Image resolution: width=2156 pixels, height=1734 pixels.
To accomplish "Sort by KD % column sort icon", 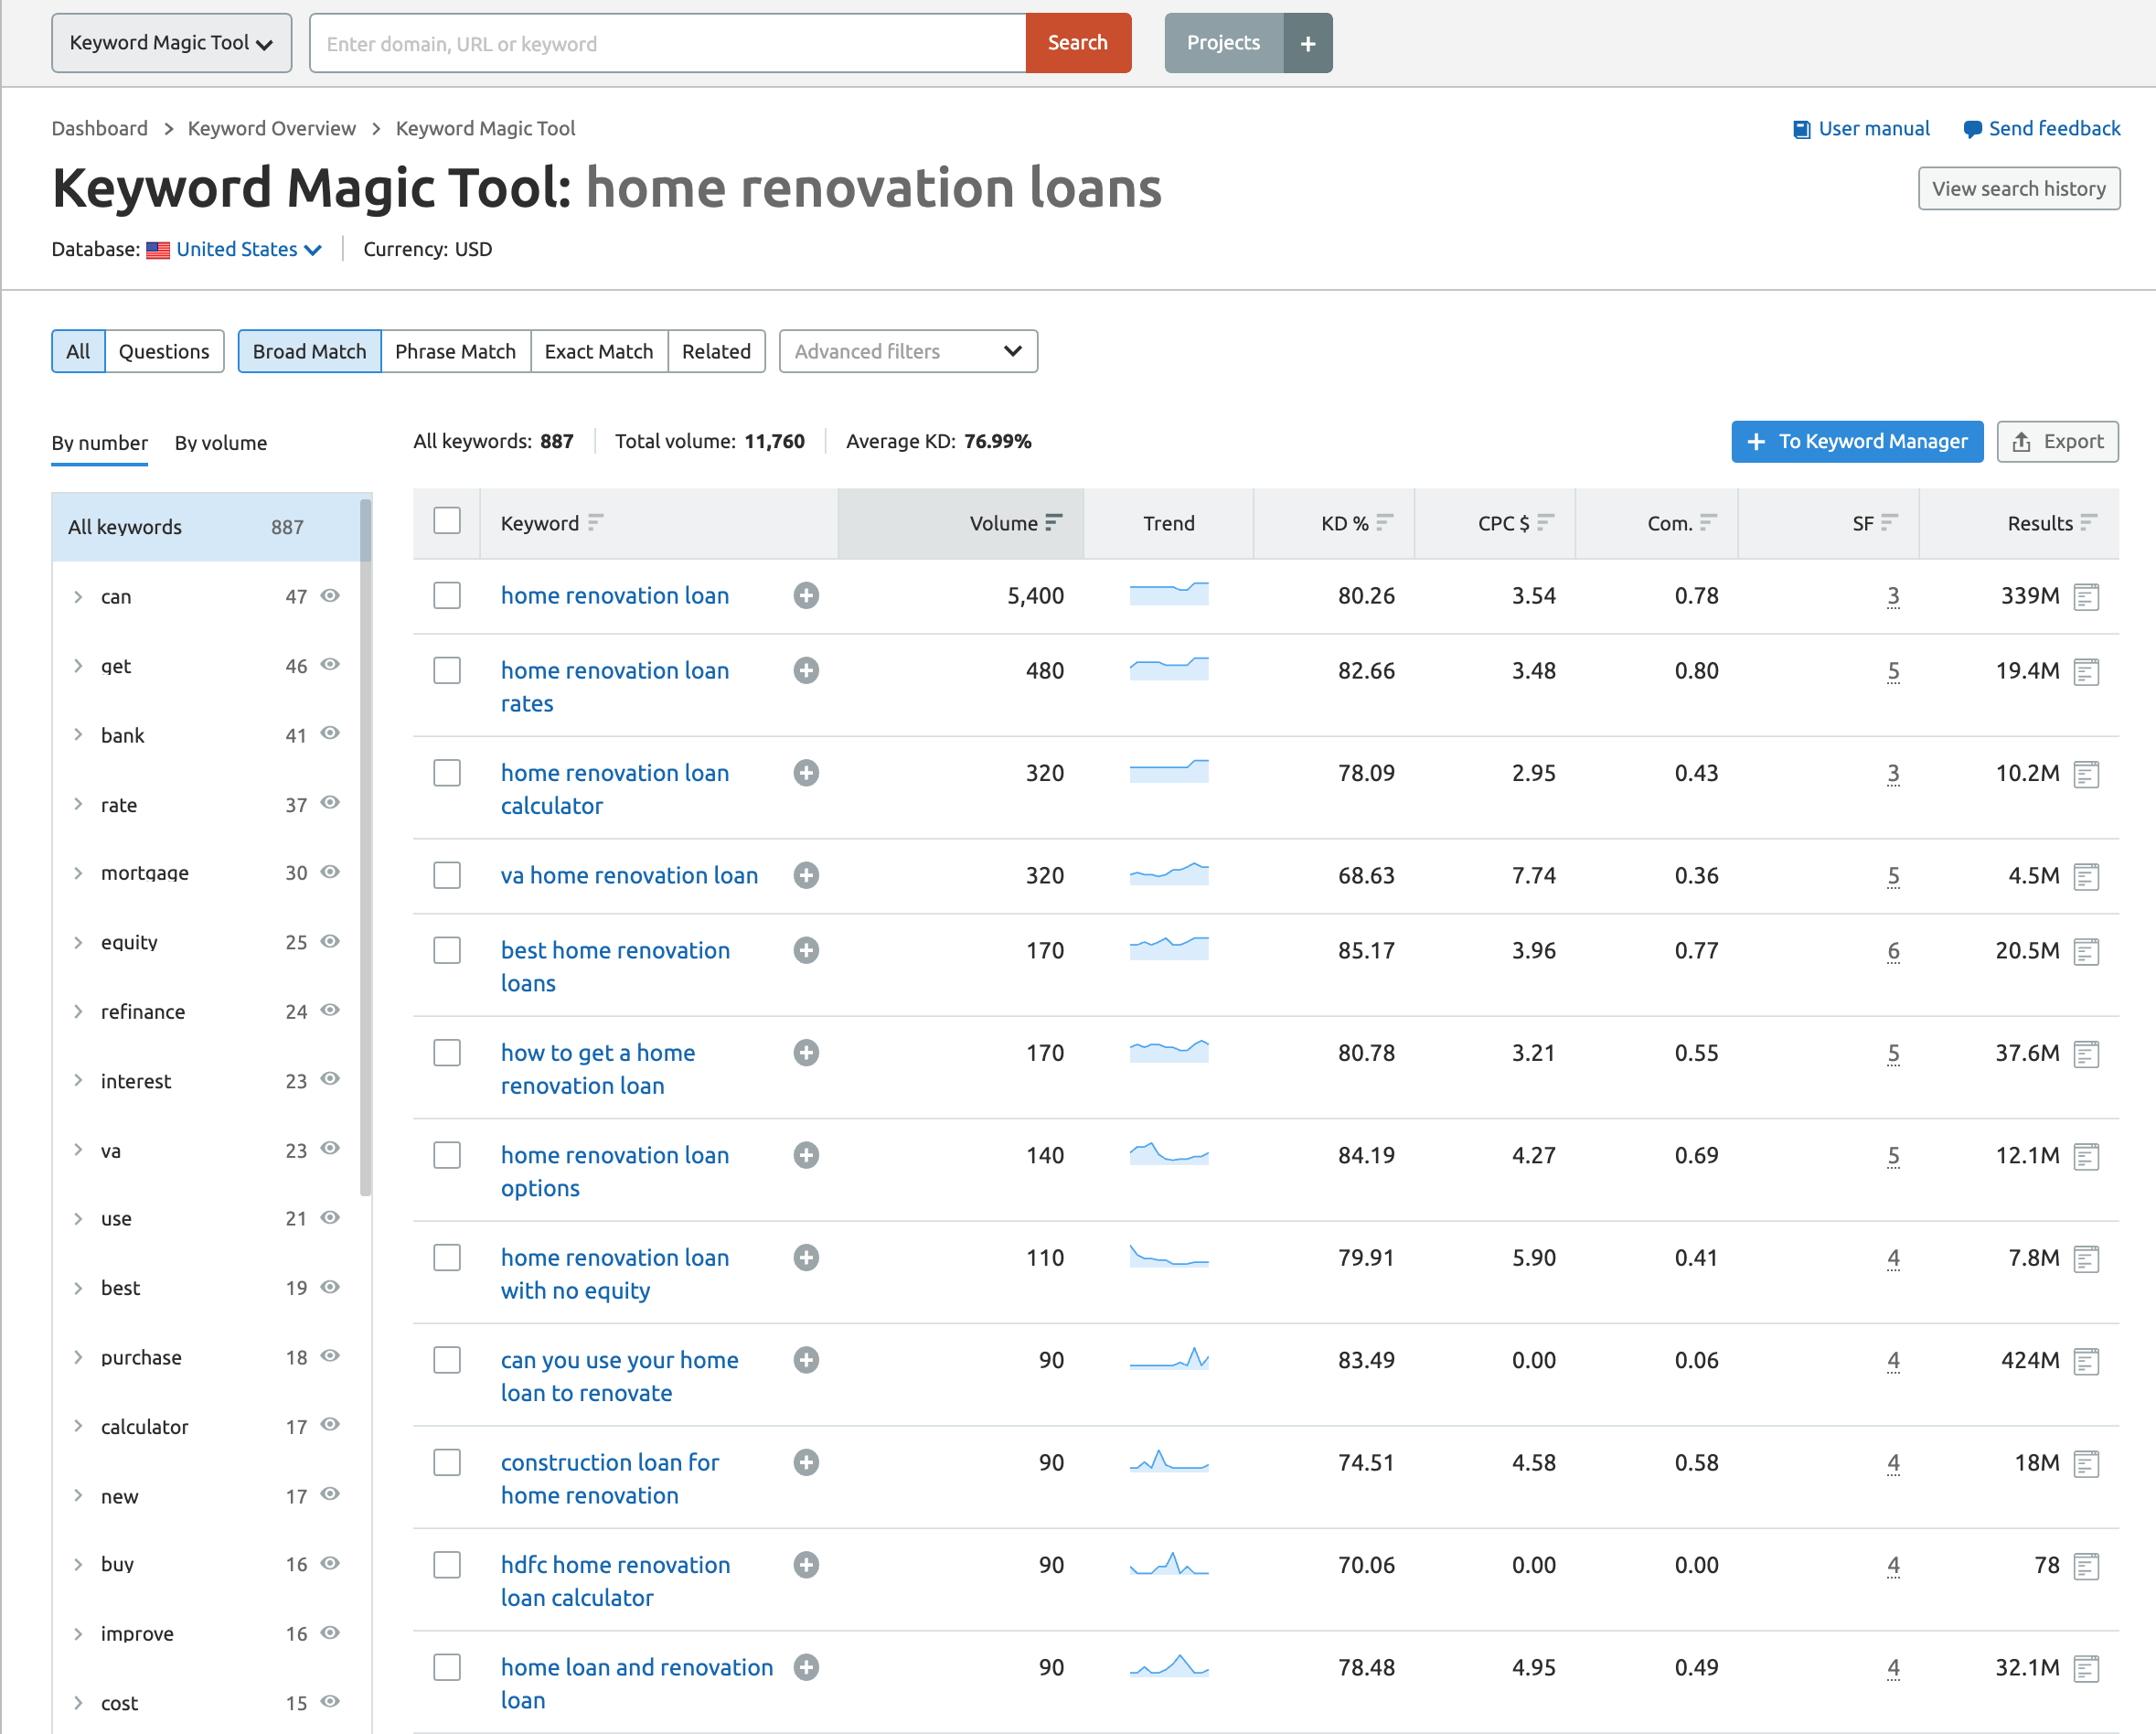I will pos(1384,522).
